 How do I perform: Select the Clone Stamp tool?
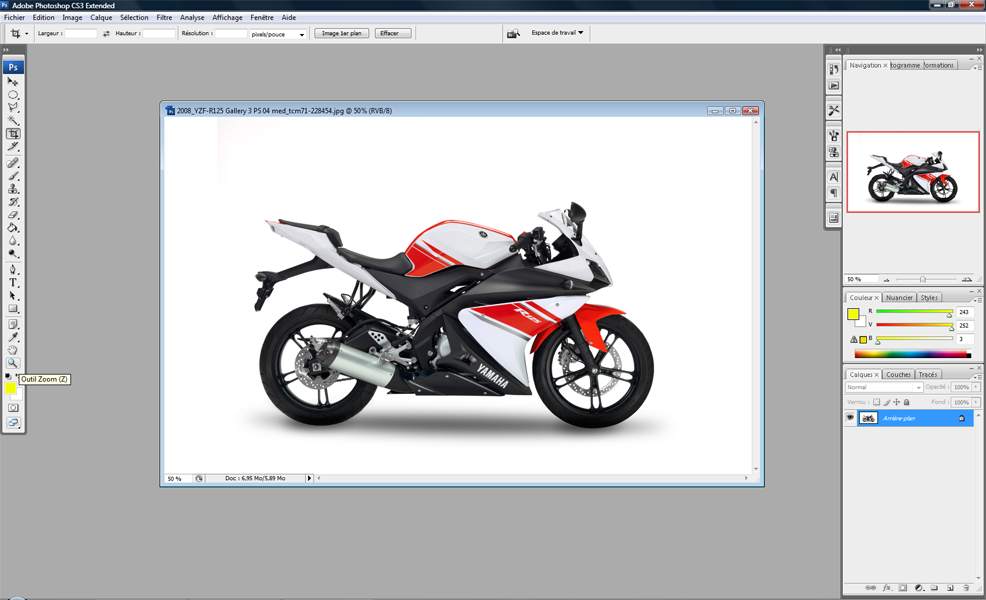[x=13, y=189]
